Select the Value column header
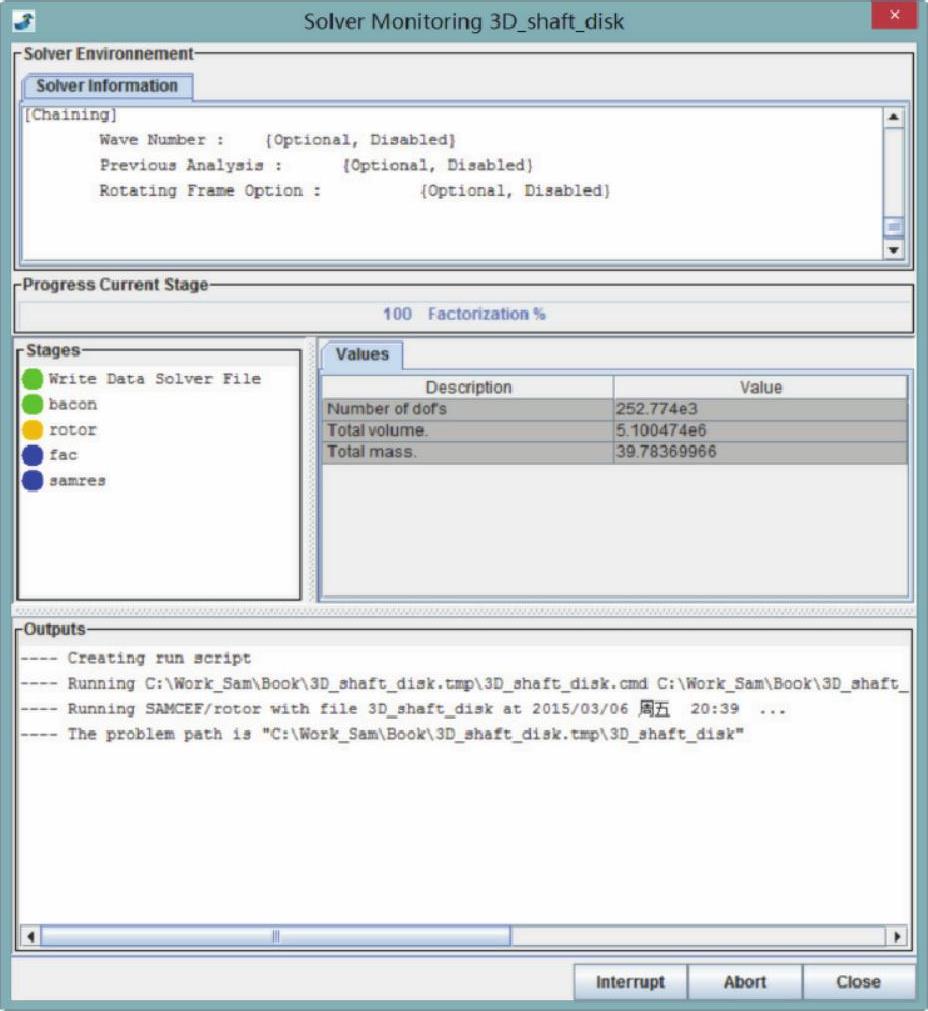Screen dimensions: 928x1011 [760, 388]
